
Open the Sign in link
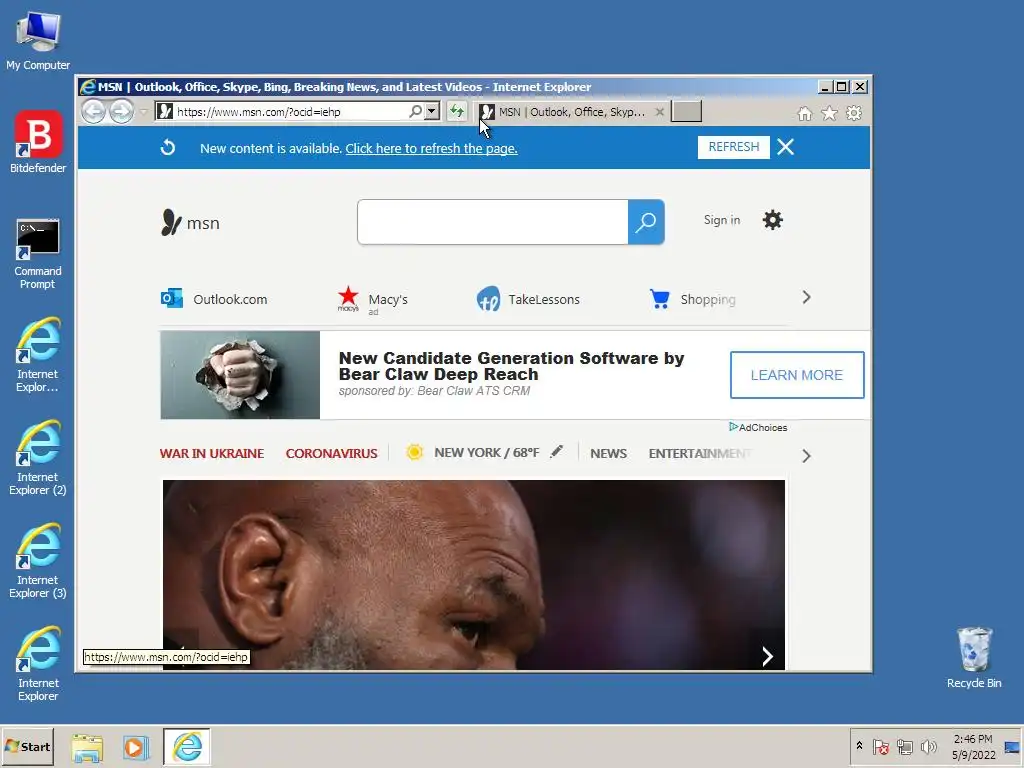(x=722, y=220)
